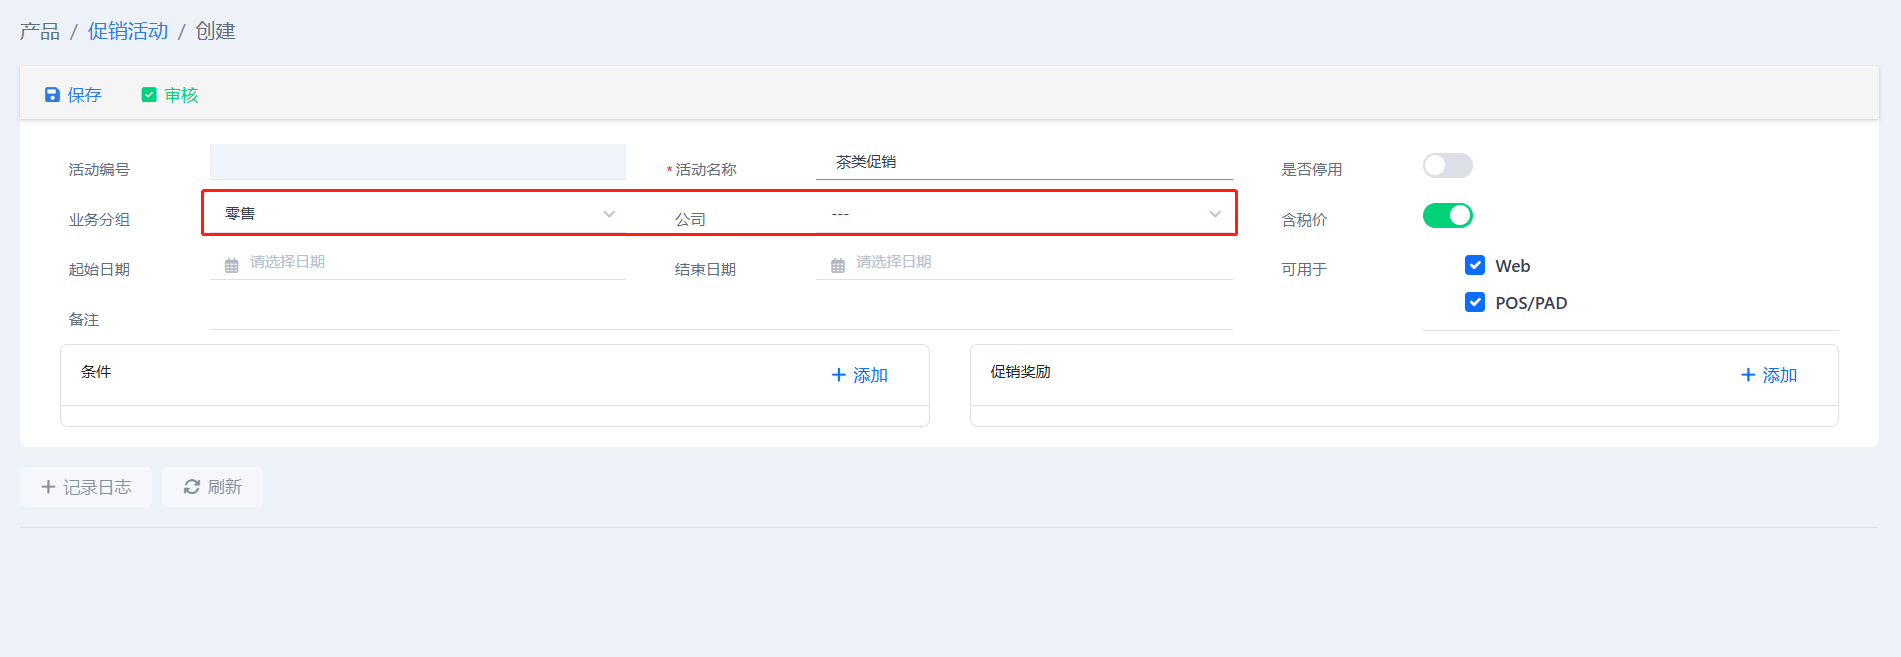Screen dimensions: 1901x657
Task: Add a condition with 添加 in 条件
Action: pyautogui.click(x=860, y=375)
